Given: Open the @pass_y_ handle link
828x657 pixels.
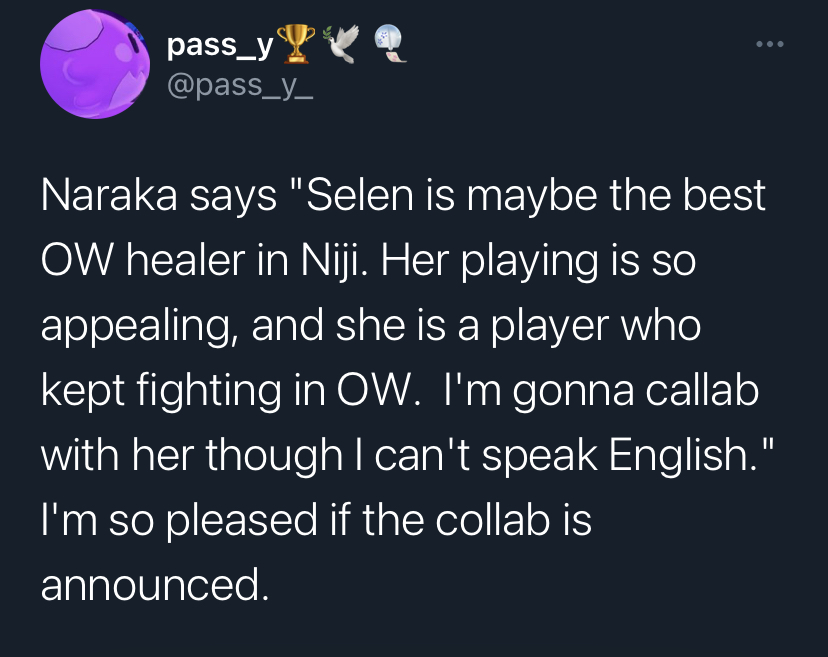Looking at the screenshot, I should tap(240, 86).
